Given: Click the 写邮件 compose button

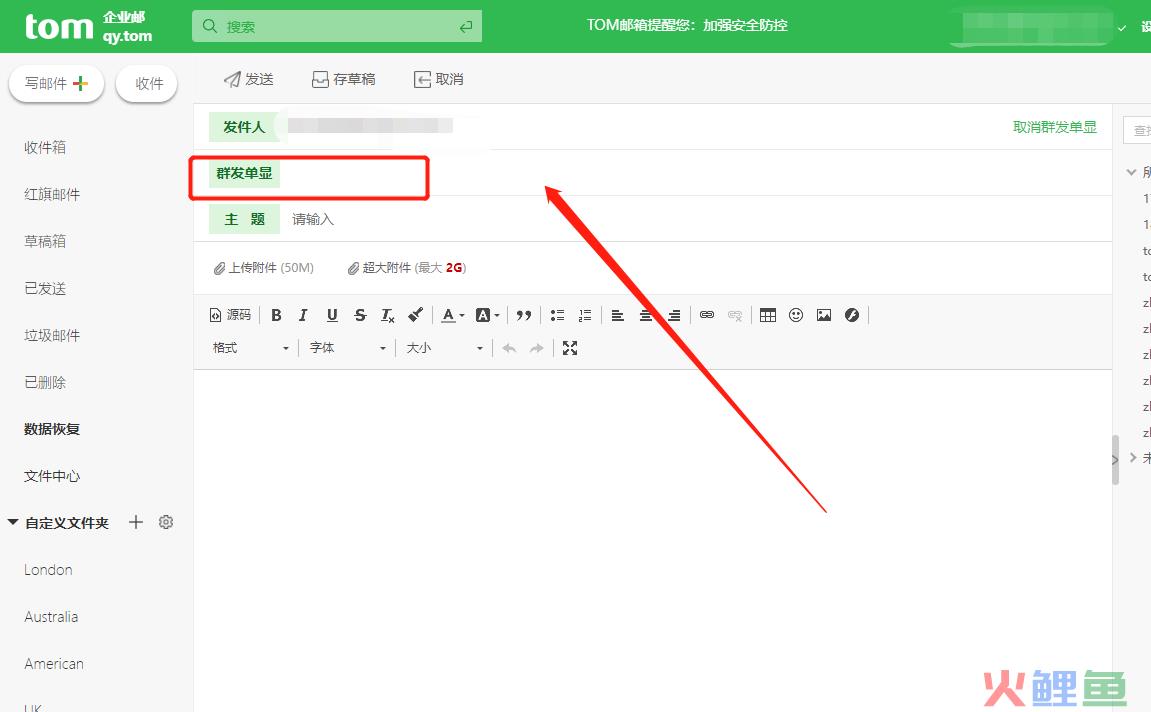Looking at the screenshot, I should coord(57,83).
